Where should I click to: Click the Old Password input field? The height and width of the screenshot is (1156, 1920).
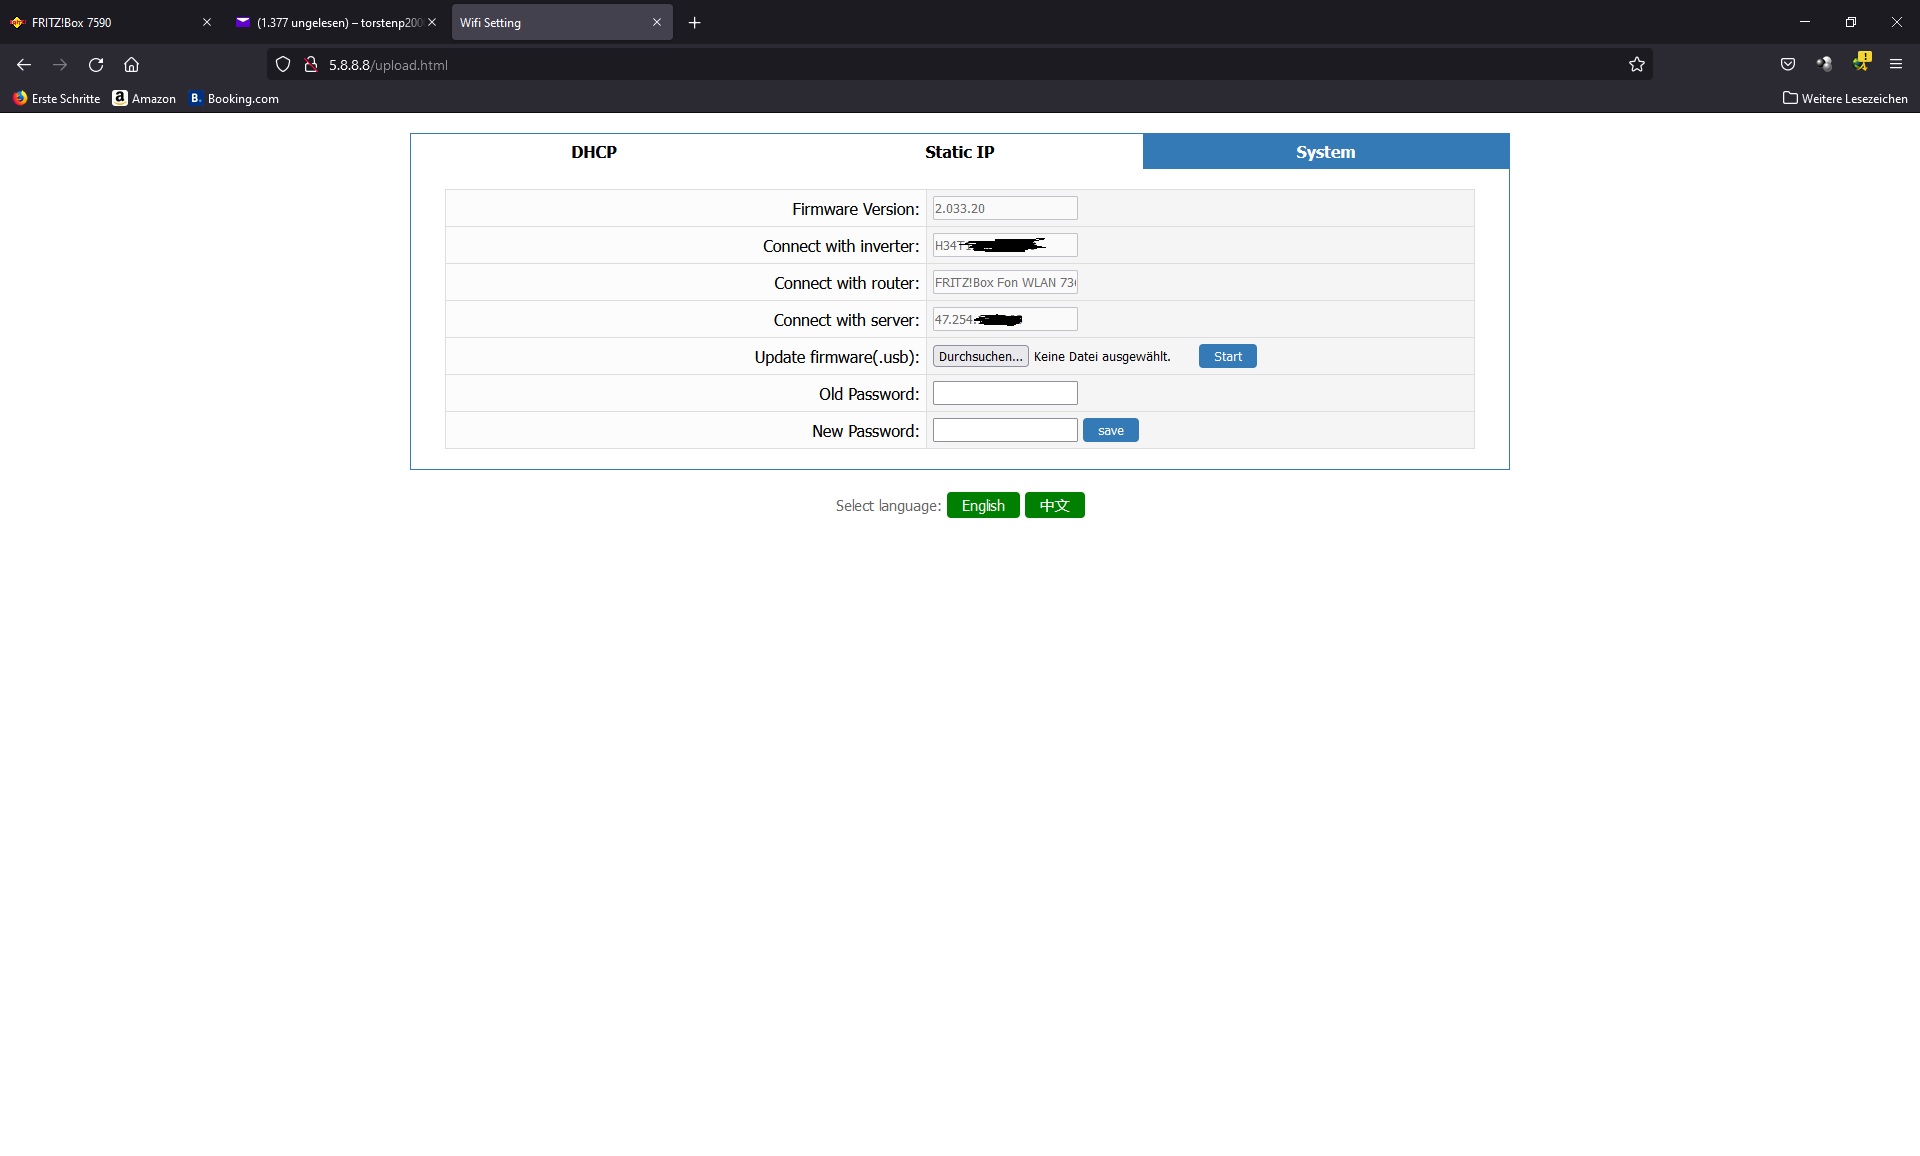pos(1004,393)
